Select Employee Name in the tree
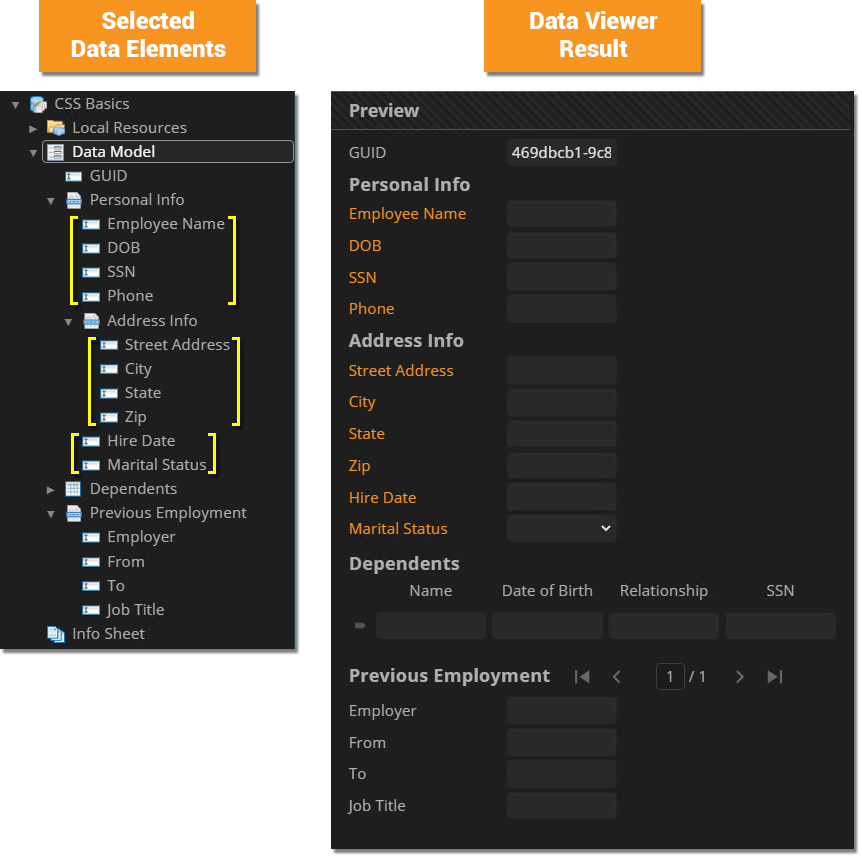The height and width of the screenshot is (860, 862). point(165,224)
